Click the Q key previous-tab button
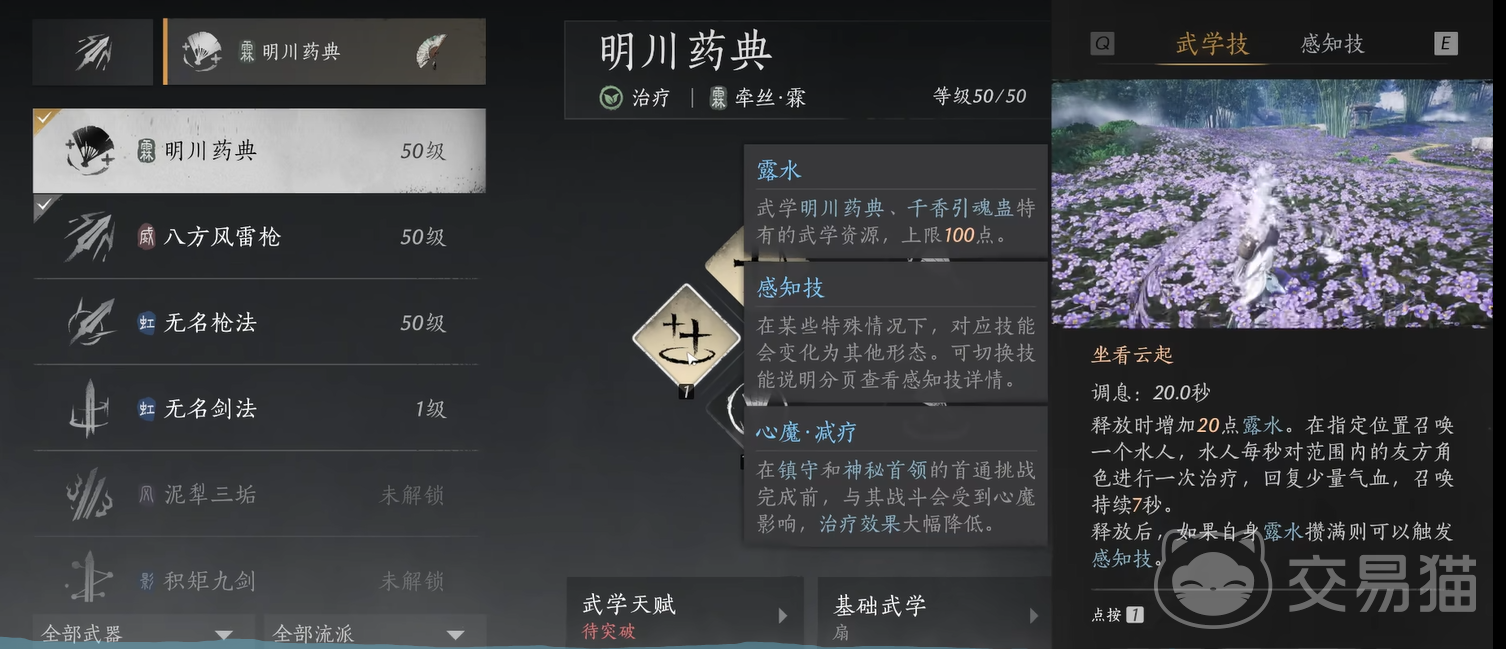1506x649 pixels. (x=1102, y=44)
